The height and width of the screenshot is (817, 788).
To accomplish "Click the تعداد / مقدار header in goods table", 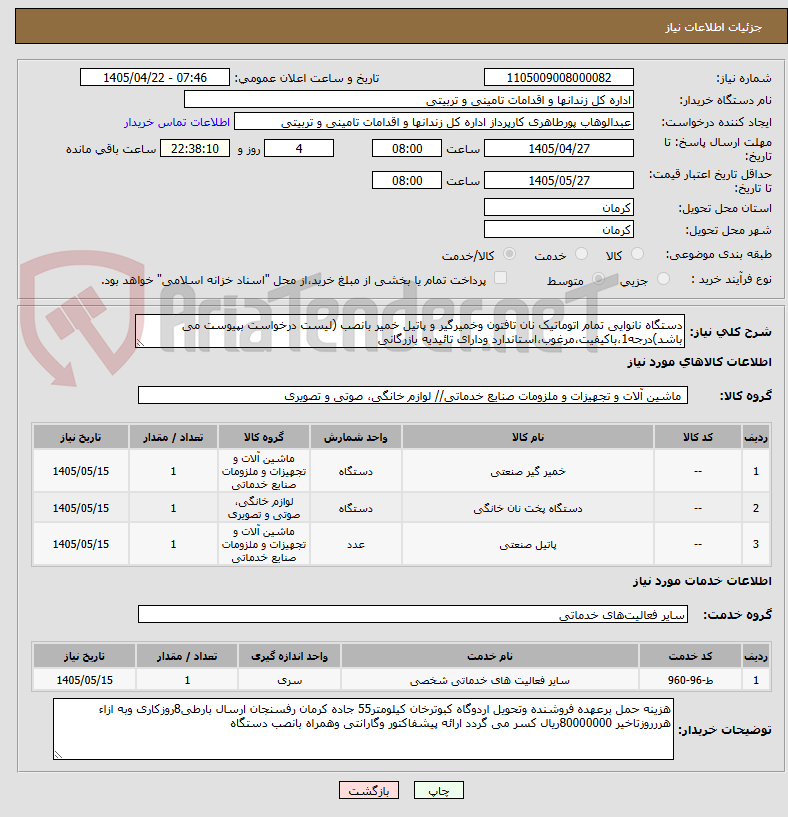I will pos(173,437).
